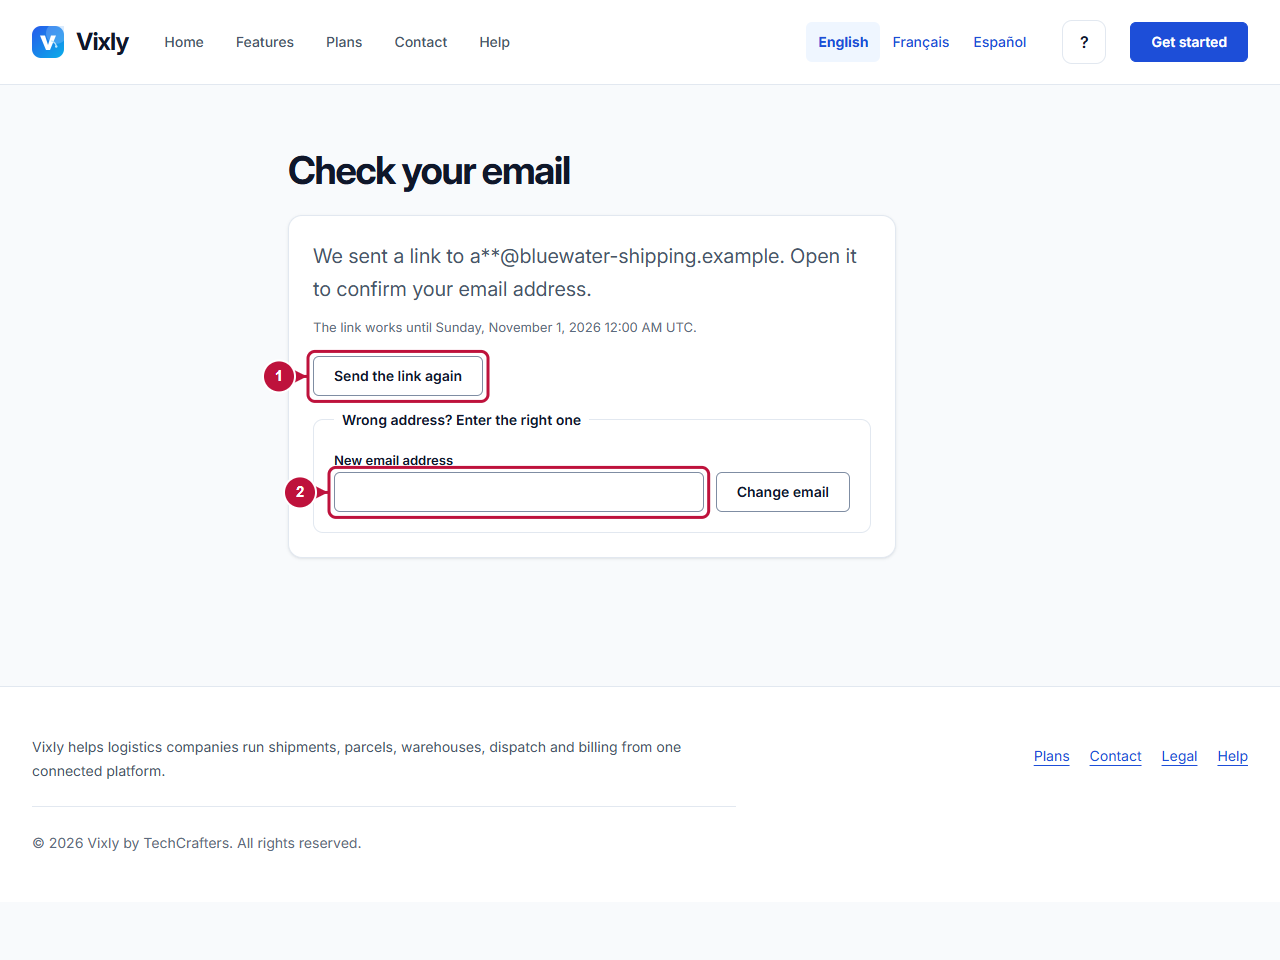Click the 'We sent a link to' message
Screen dimensions: 1280x960
[585, 272]
